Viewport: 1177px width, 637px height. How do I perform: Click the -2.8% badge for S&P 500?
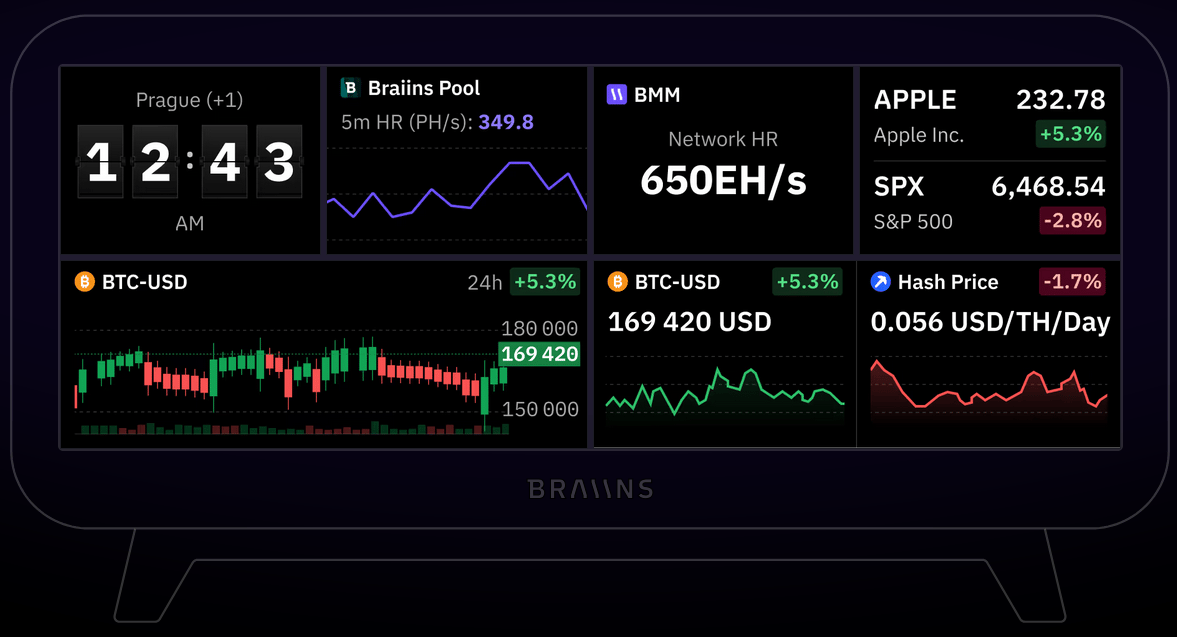[x=1072, y=221]
